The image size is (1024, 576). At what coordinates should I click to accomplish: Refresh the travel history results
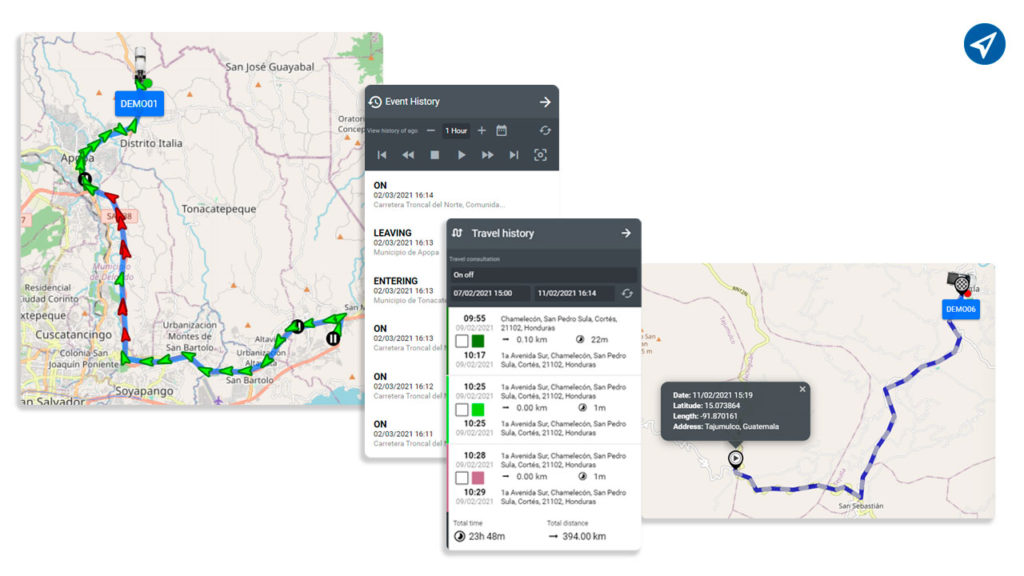click(x=627, y=294)
